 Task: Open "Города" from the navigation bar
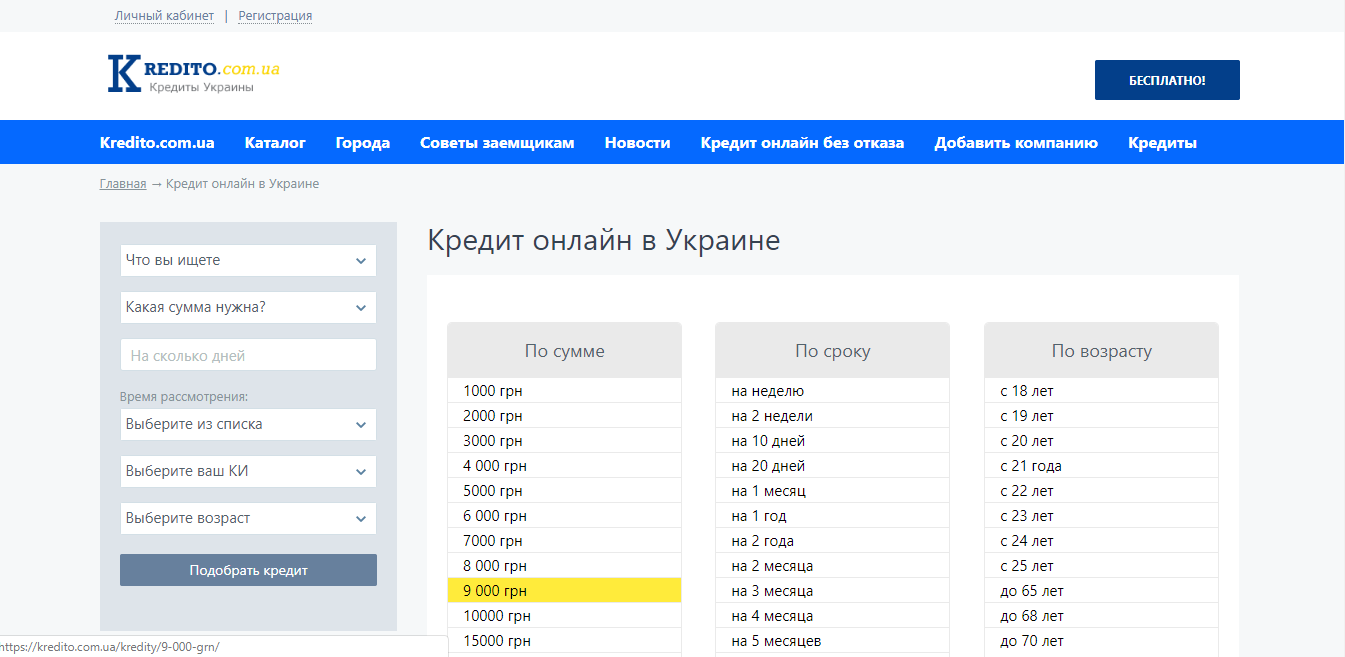point(362,142)
